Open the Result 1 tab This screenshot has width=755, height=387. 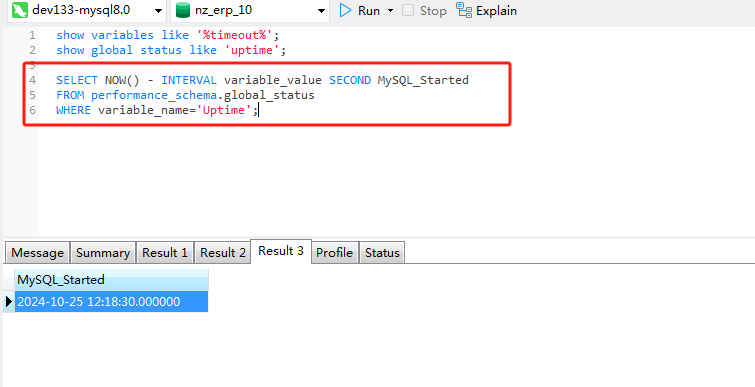tap(165, 253)
